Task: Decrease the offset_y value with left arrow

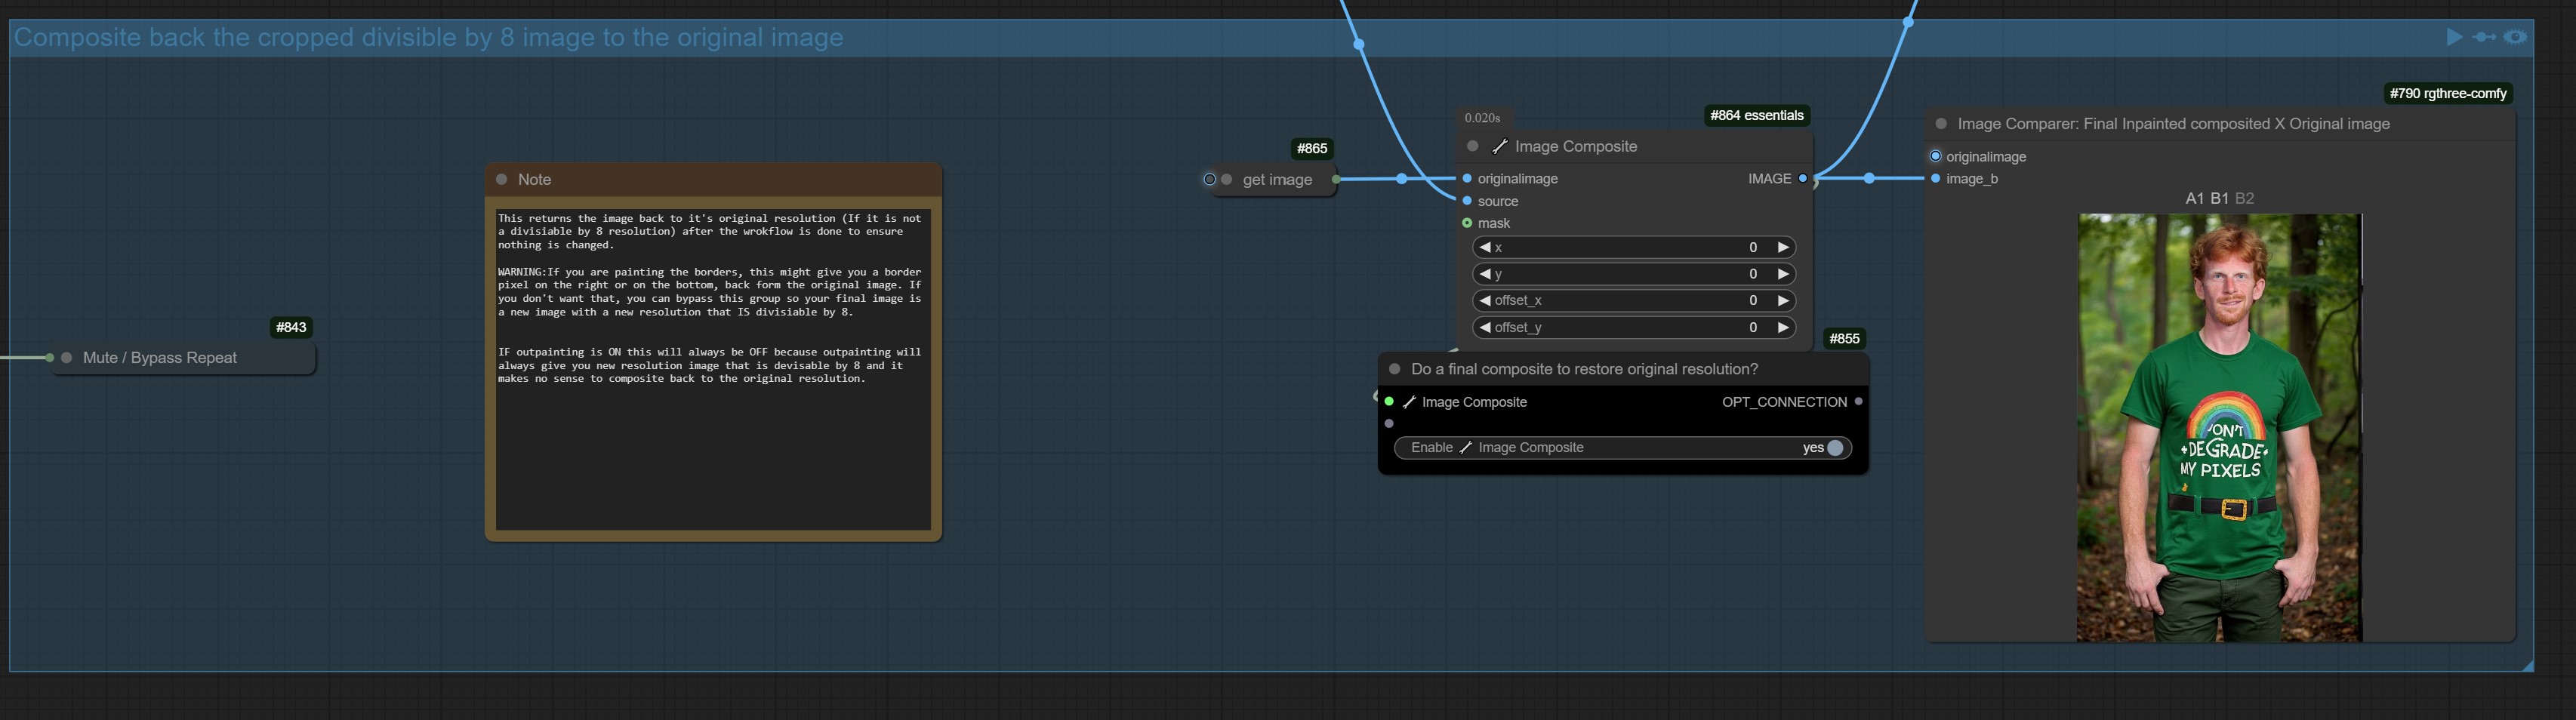Action: pos(1485,328)
